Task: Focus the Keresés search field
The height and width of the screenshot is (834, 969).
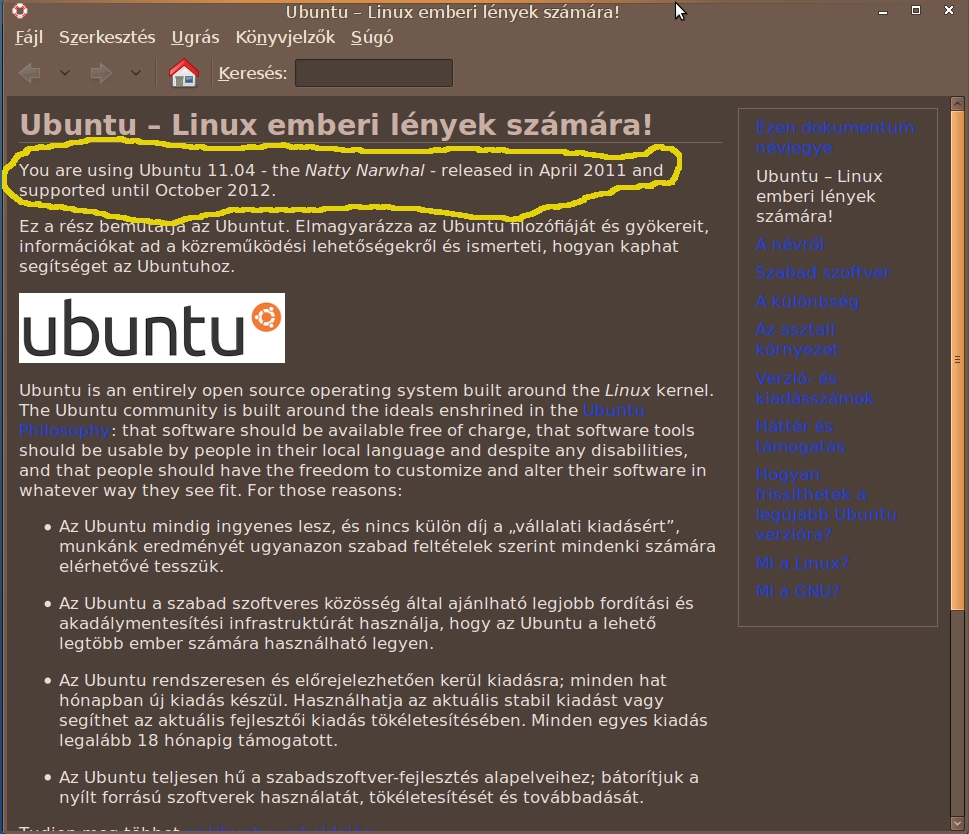Action: [374, 73]
